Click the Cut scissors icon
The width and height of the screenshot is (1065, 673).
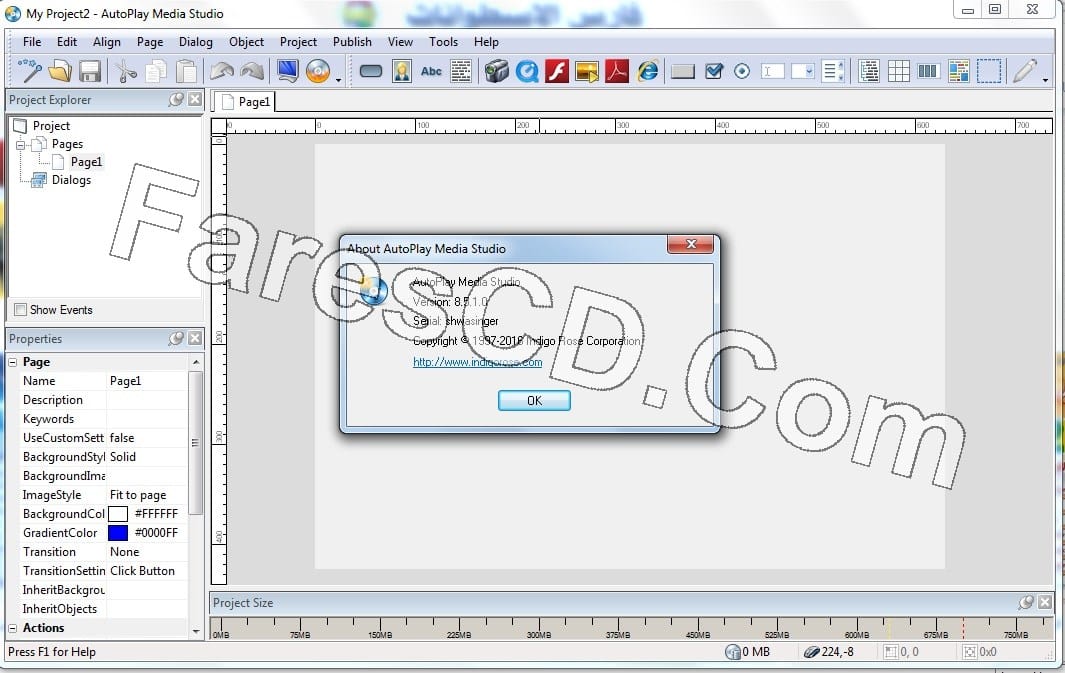click(126, 71)
